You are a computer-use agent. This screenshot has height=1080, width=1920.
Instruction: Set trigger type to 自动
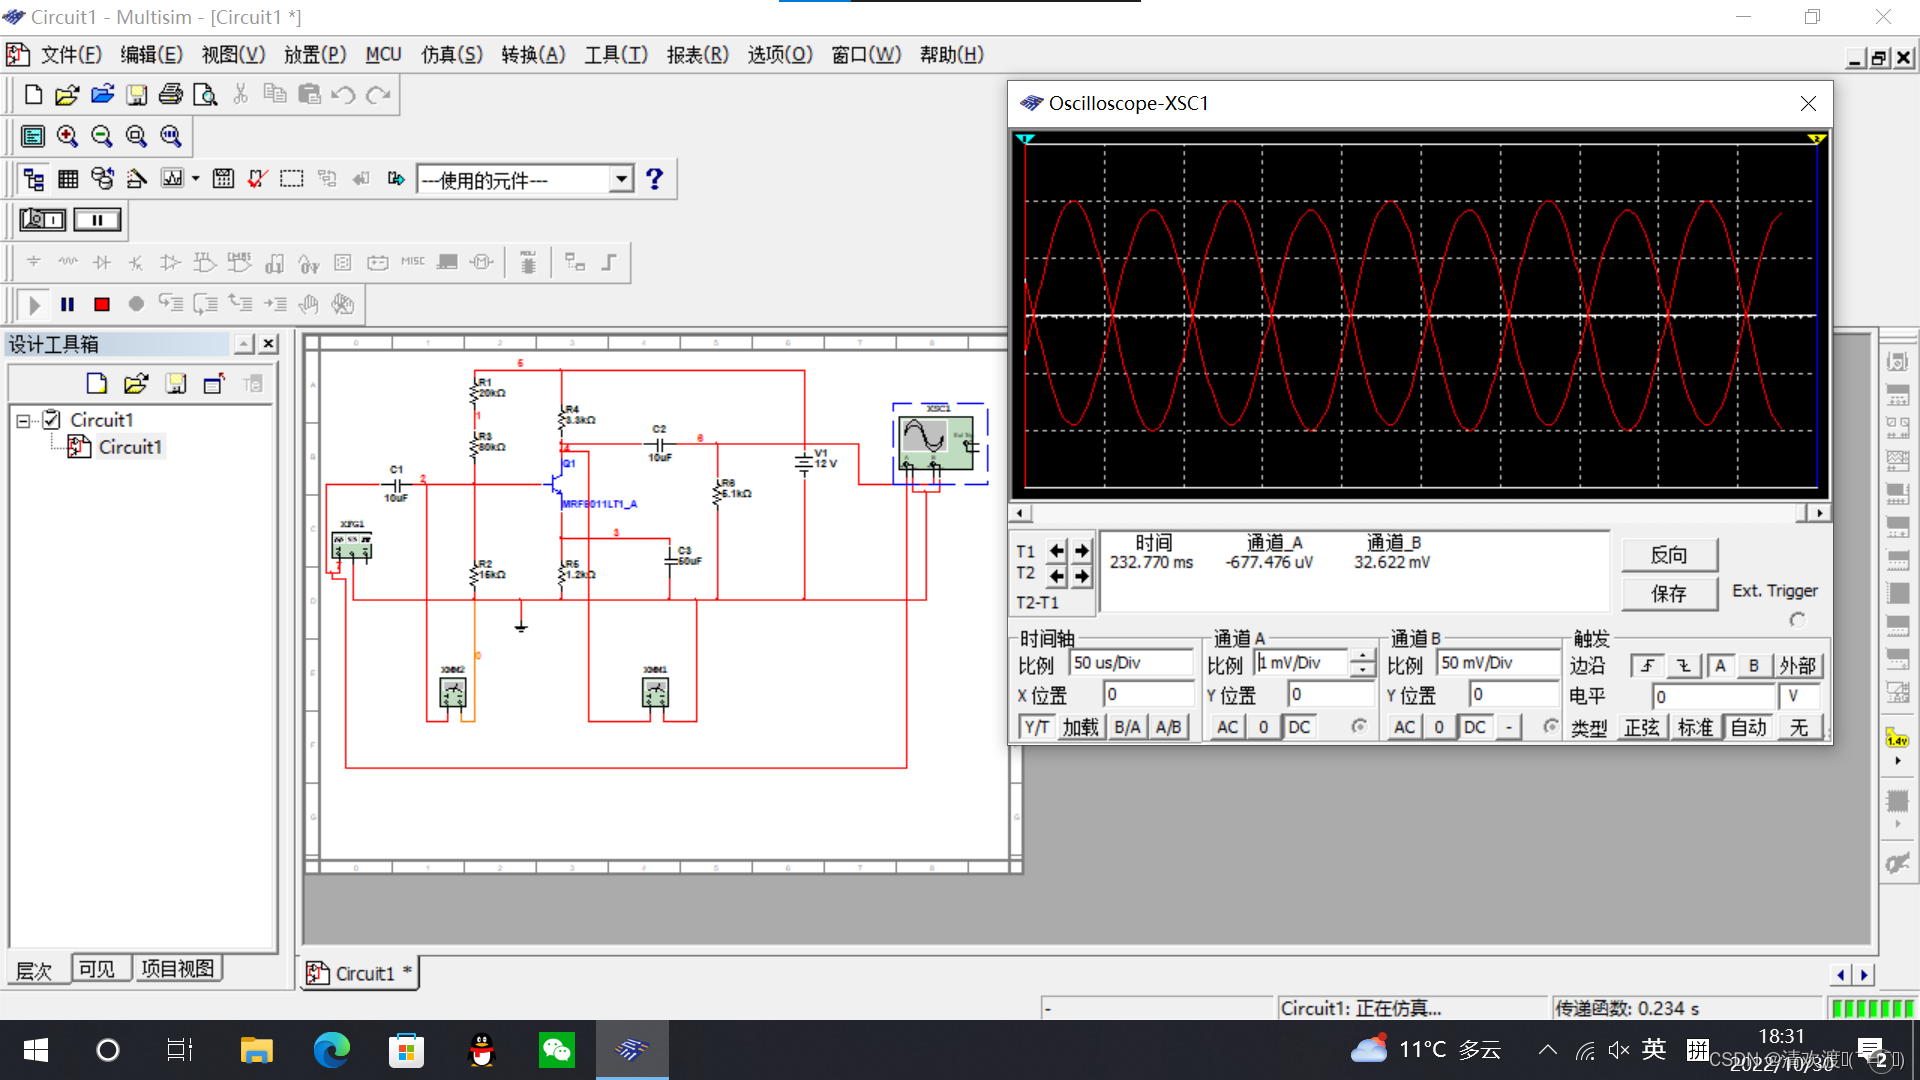[x=1749, y=727]
